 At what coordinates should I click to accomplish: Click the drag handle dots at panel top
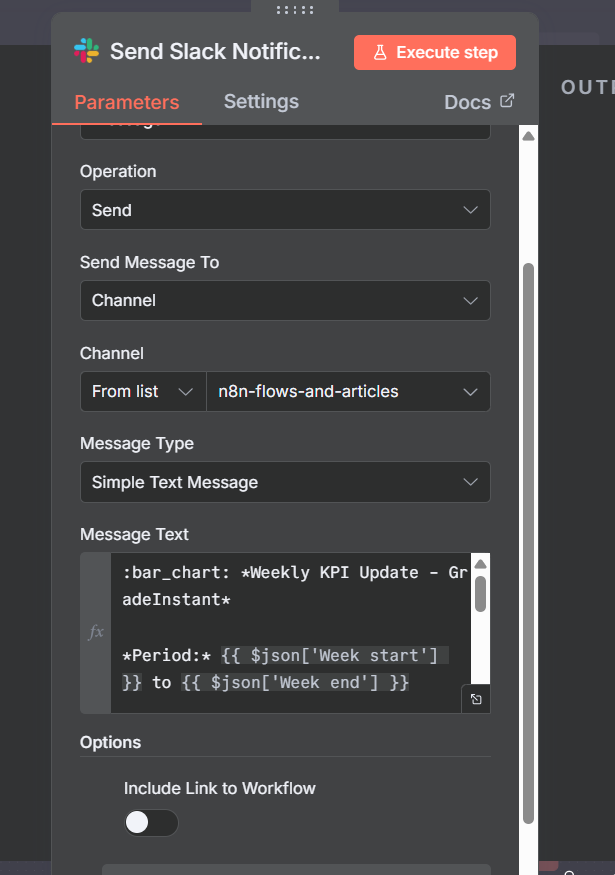click(x=294, y=9)
